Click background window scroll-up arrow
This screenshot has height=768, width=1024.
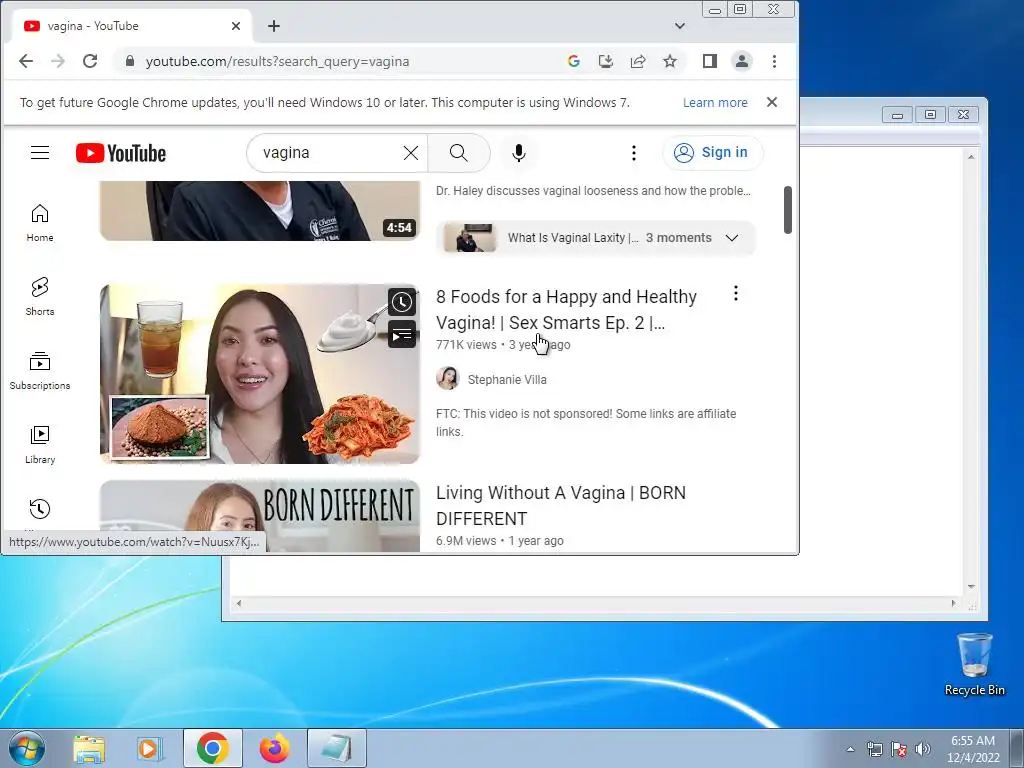[x=971, y=157]
